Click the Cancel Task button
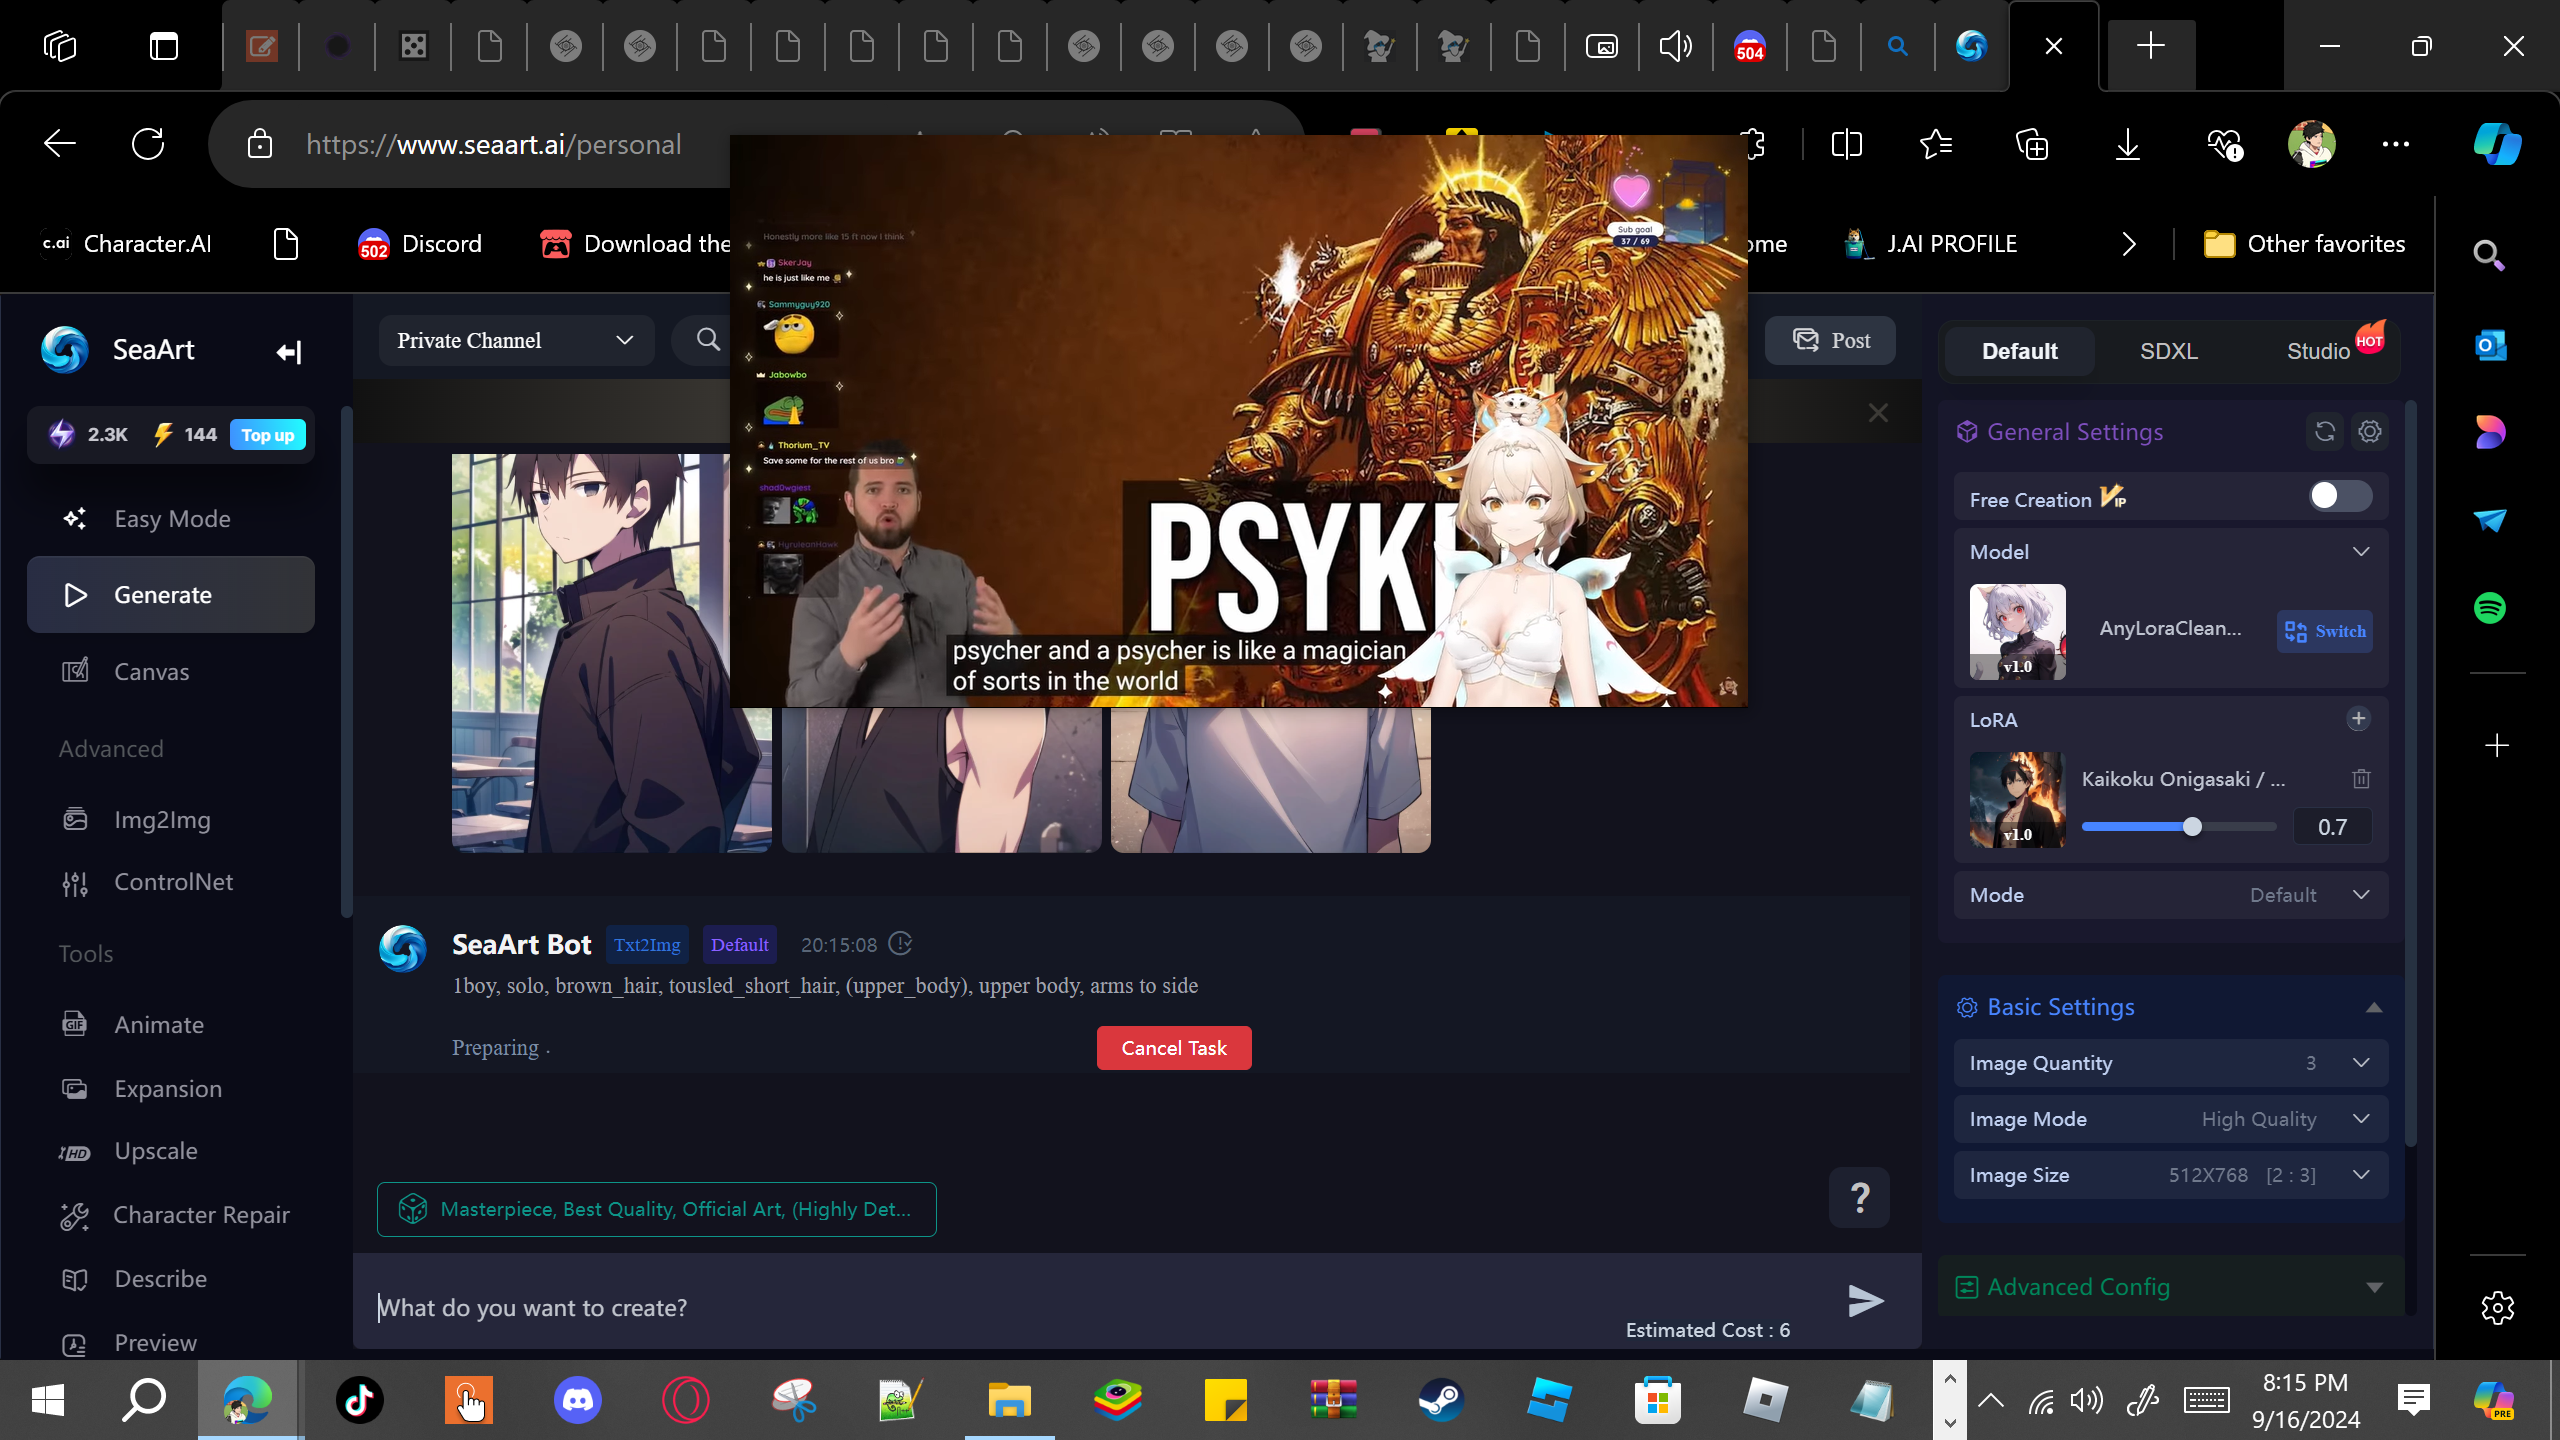Viewport: 2560px width, 1440px height. point(1174,1048)
